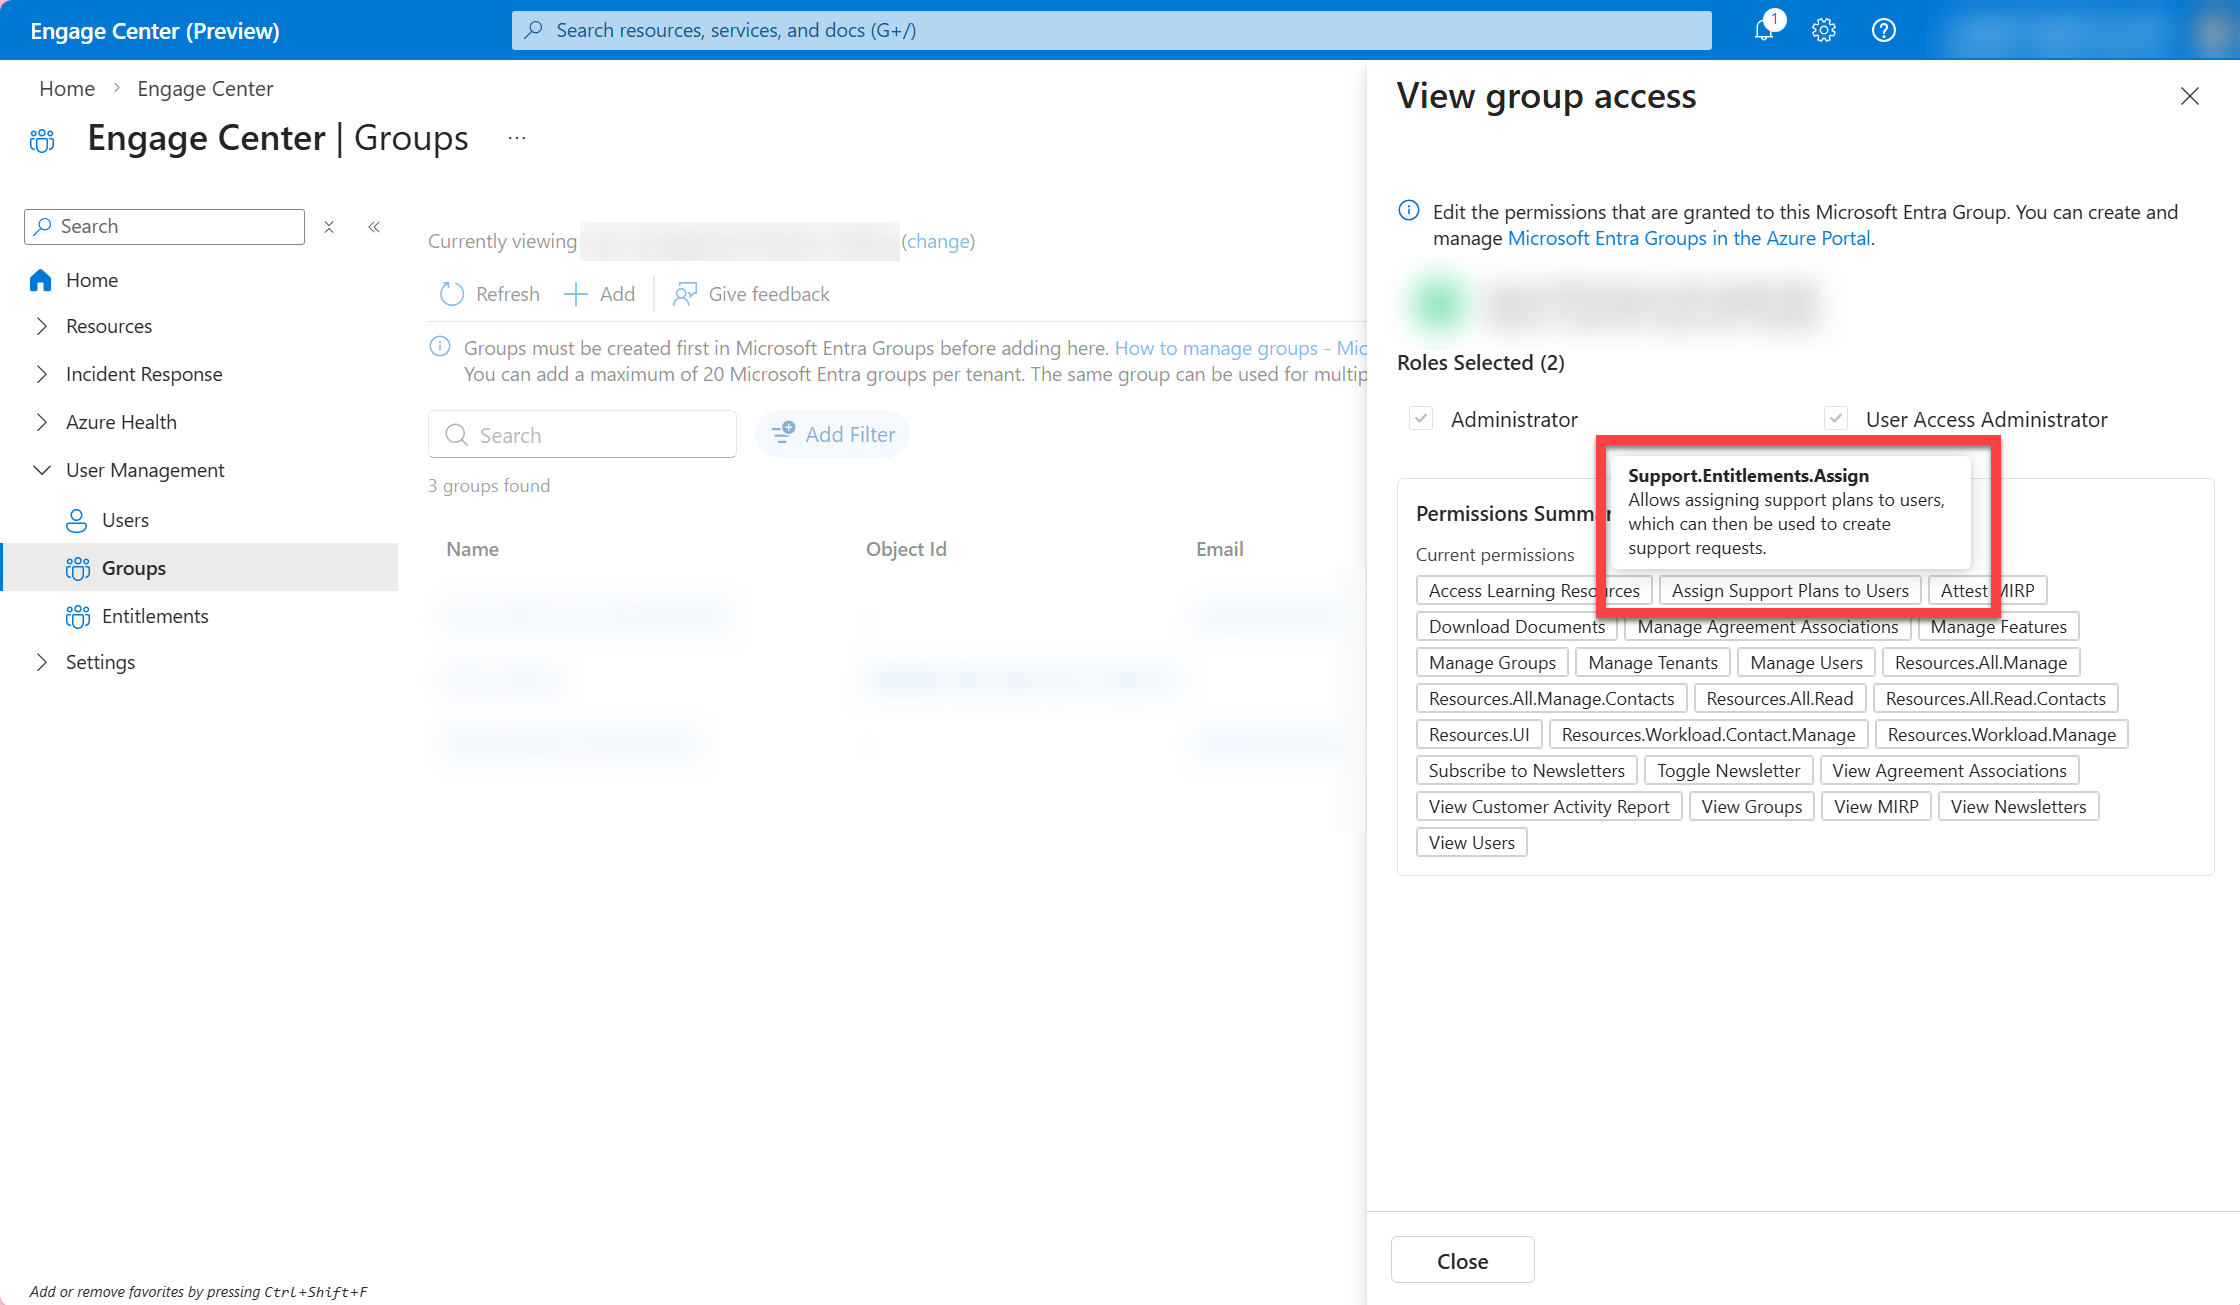Screen dimensions: 2240x1305
Task: Click the Assign Support Plans to Users permission tag
Action: point(1790,590)
